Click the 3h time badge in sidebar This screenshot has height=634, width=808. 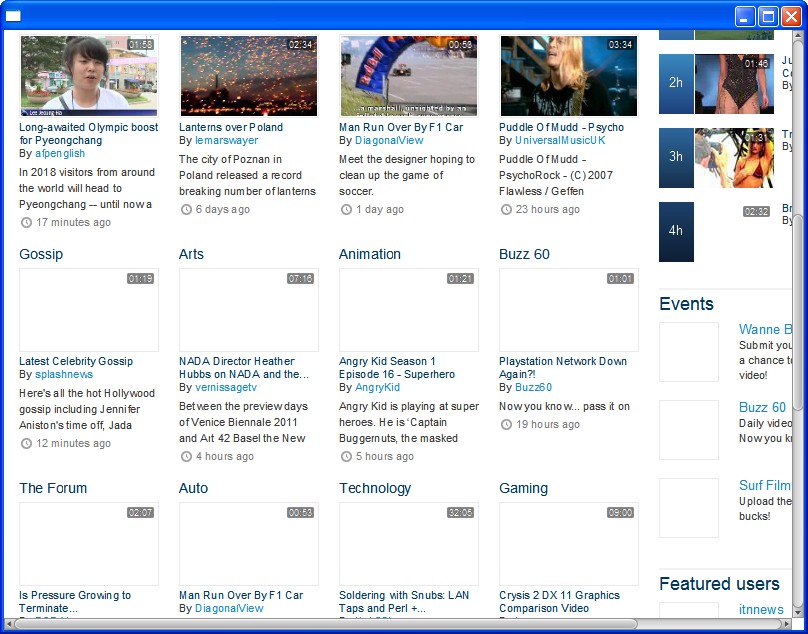pyautogui.click(x=676, y=157)
